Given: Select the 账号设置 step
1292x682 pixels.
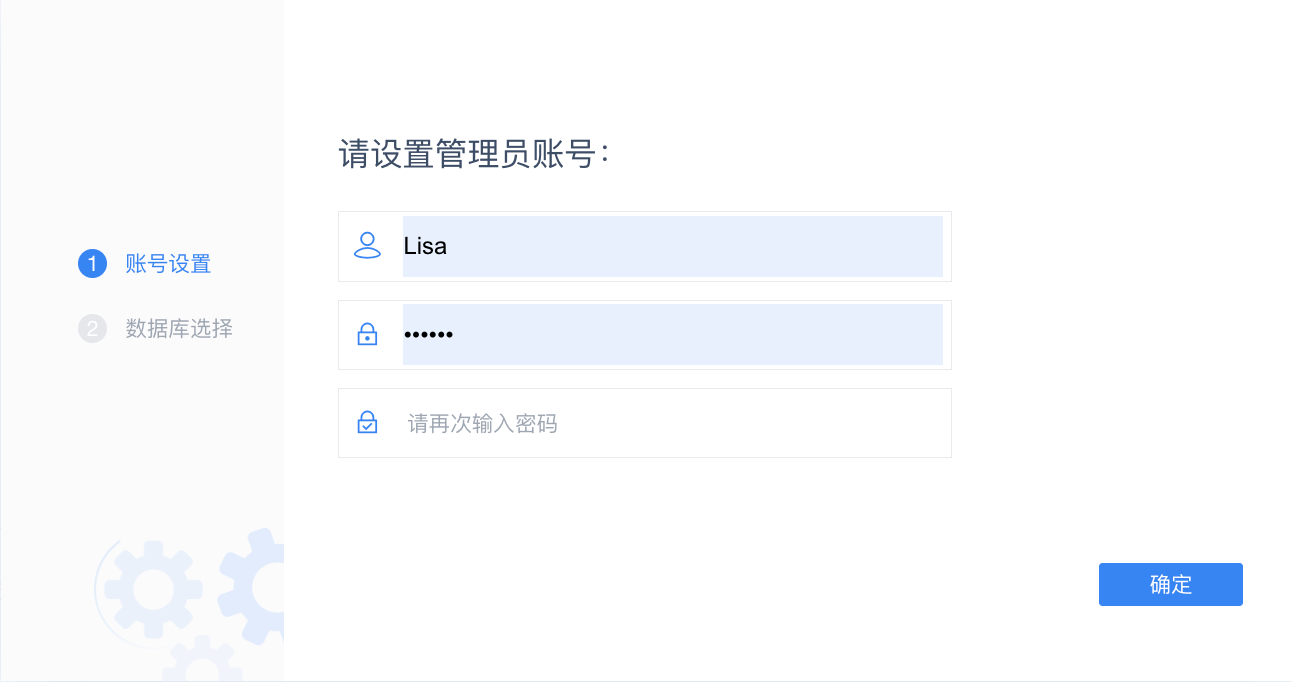Looking at the screenshot, I should (x=168, y=264).
